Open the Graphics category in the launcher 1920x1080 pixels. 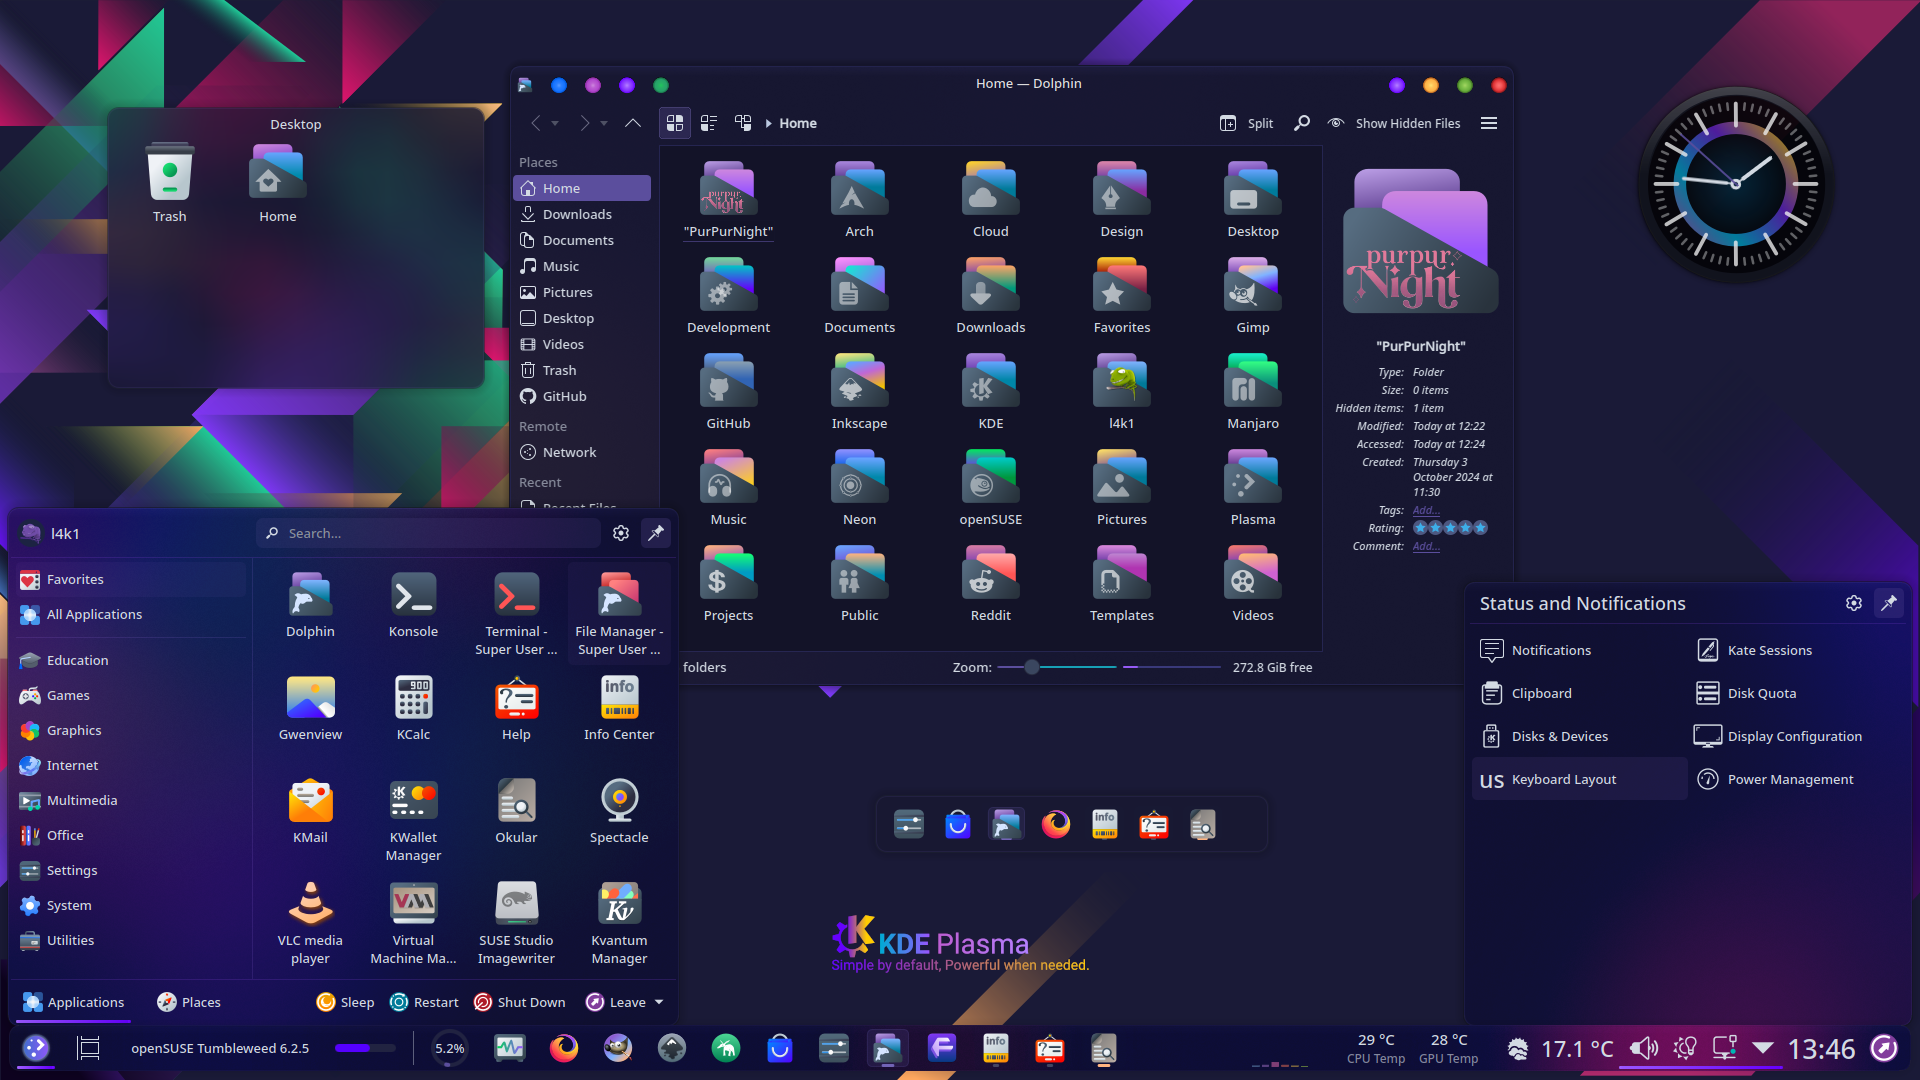coord(129,730)
